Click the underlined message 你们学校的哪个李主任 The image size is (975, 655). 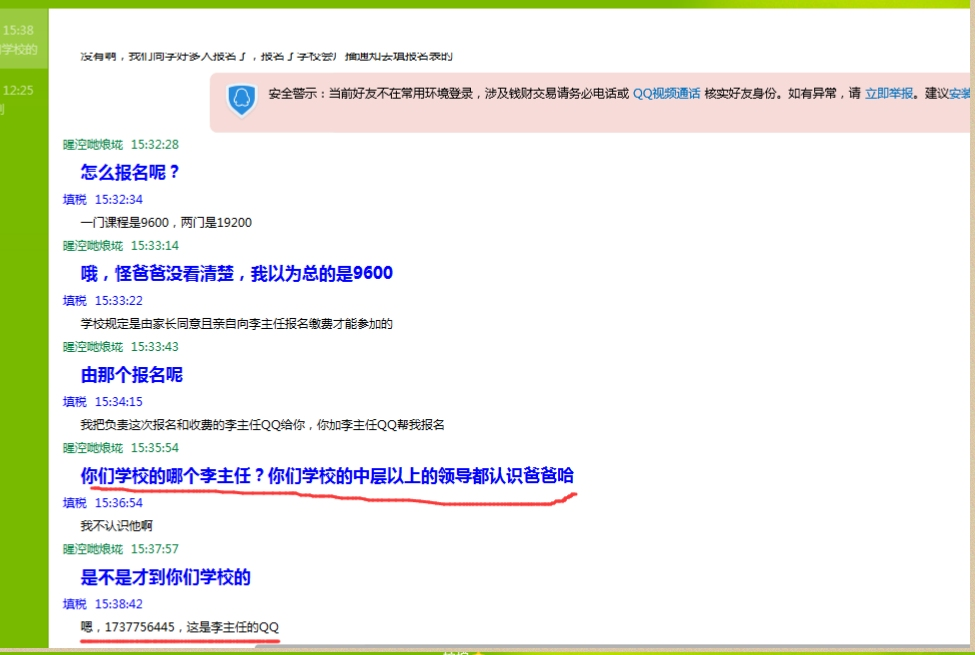click(327, 476)
